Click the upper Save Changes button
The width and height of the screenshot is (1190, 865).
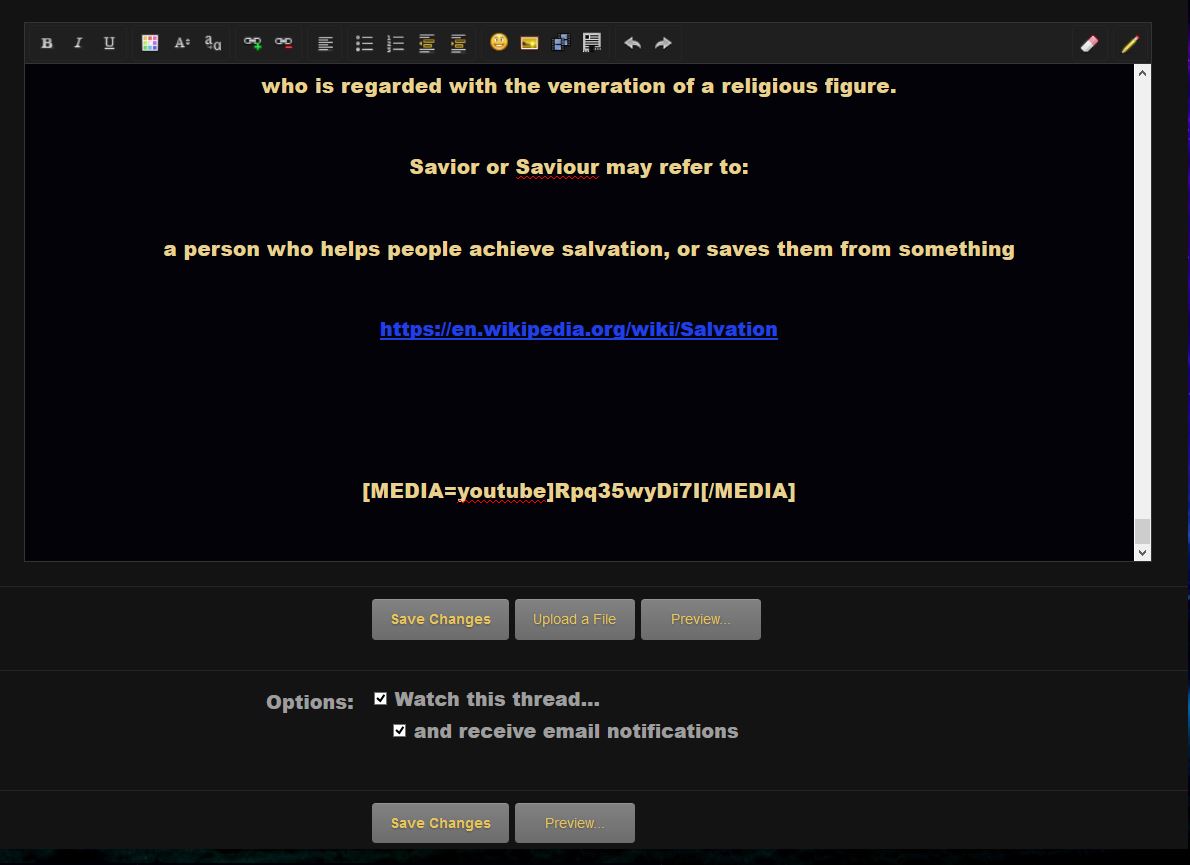(x=440, y=619)
